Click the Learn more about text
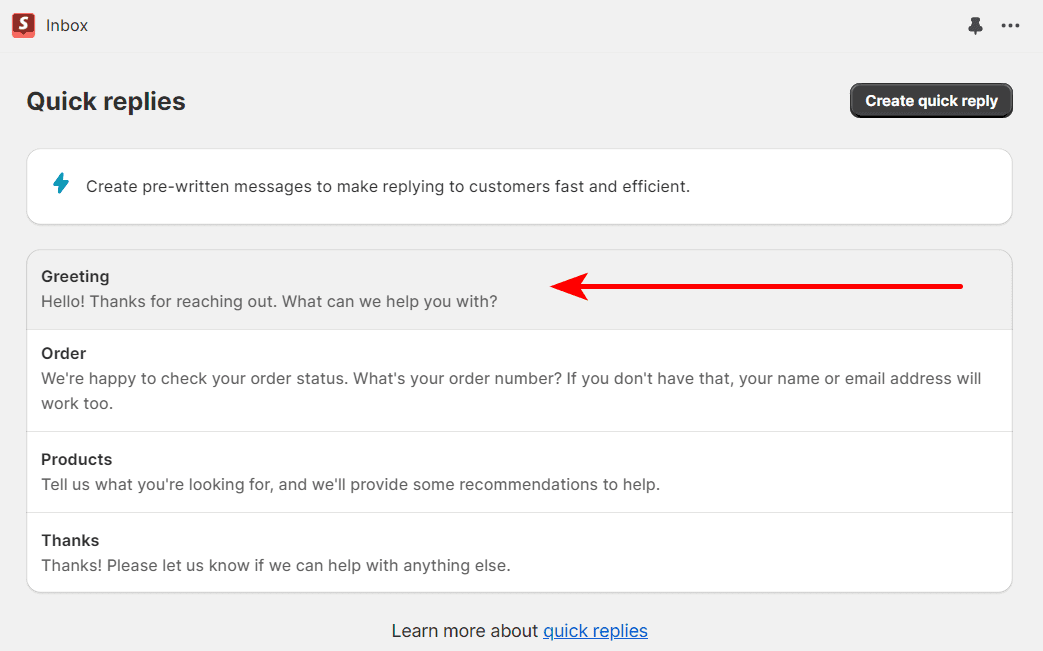The image size is (1043, 651). [462, 630]
